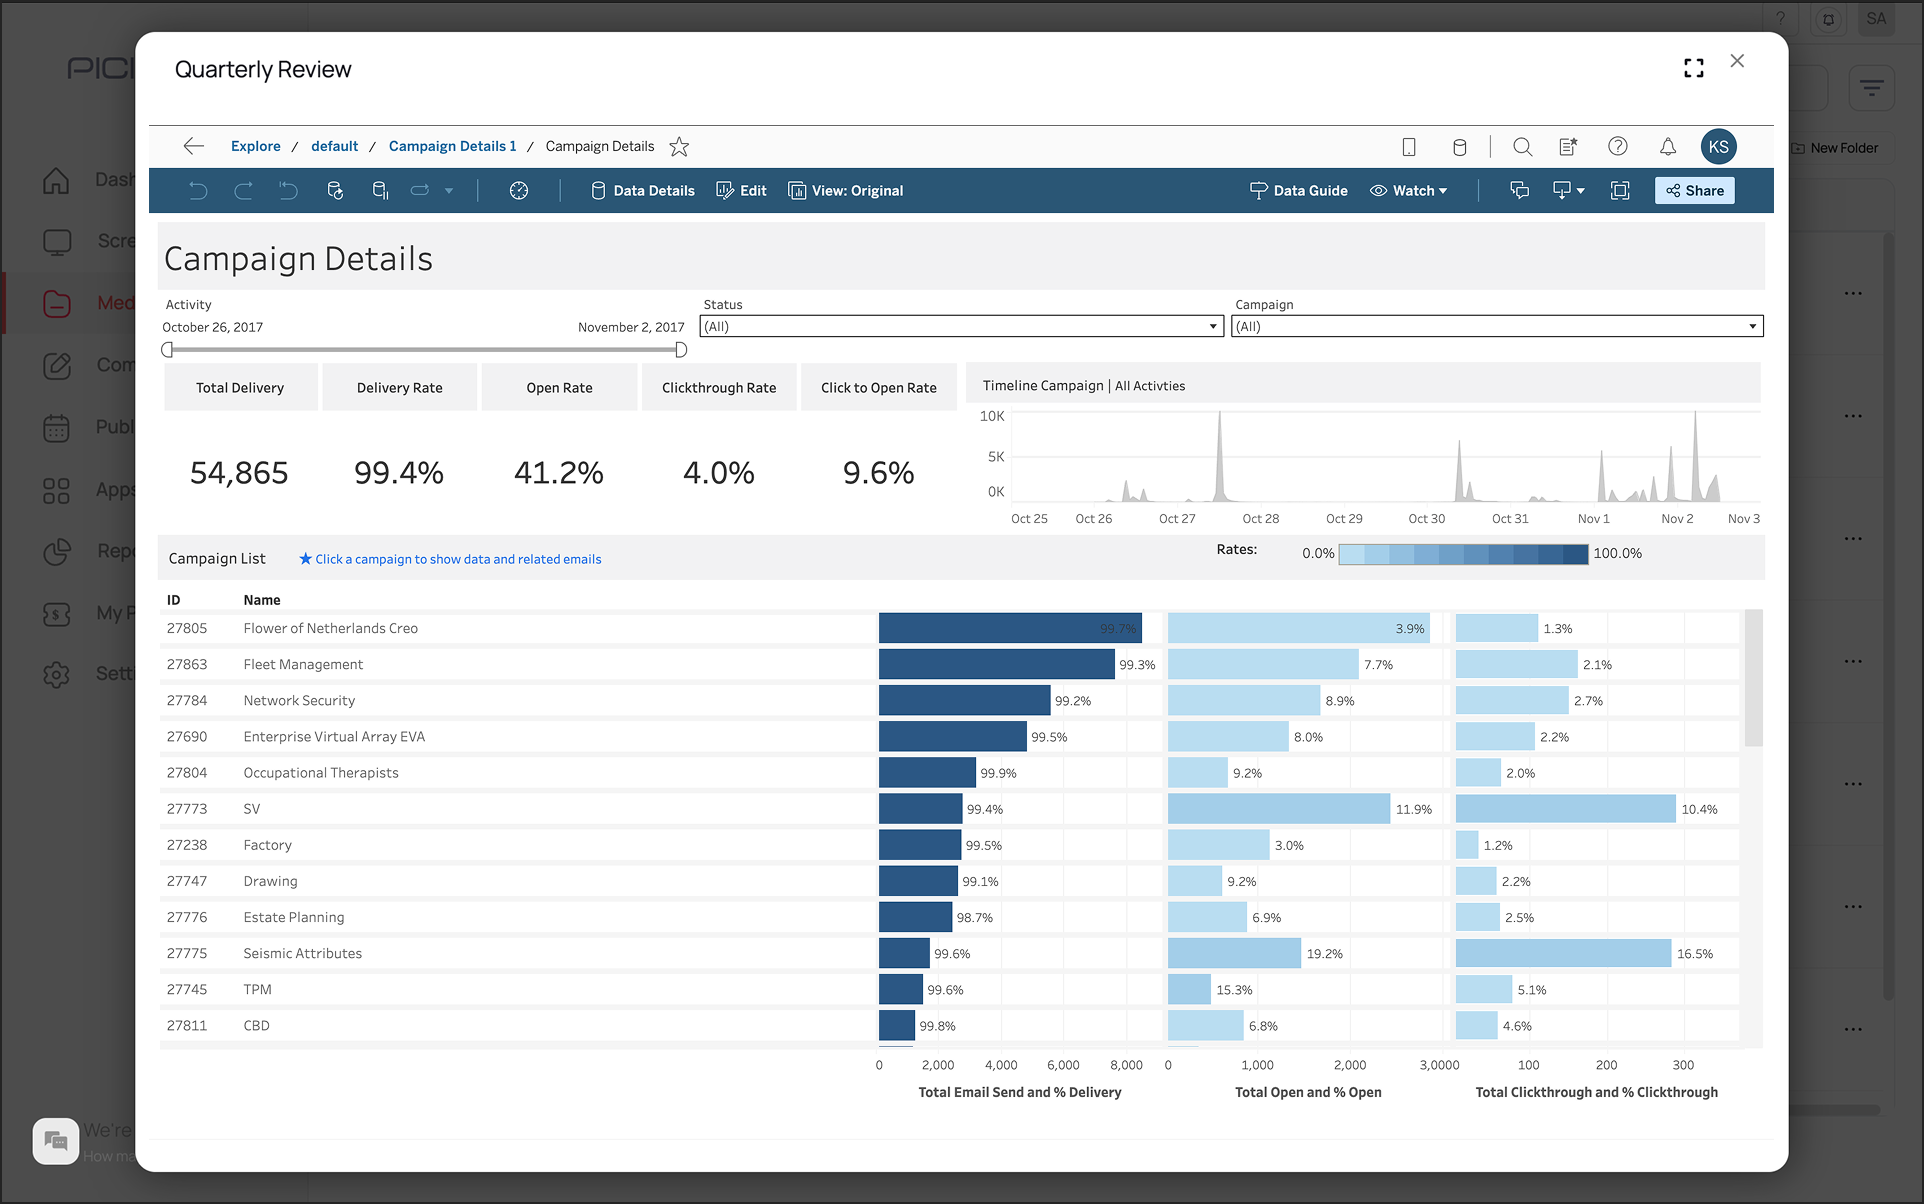Image resolution: width=1924 pixels, height=1204 pixels.
Task: Open the Data Guide panel
Action: tap(1298, 190)
